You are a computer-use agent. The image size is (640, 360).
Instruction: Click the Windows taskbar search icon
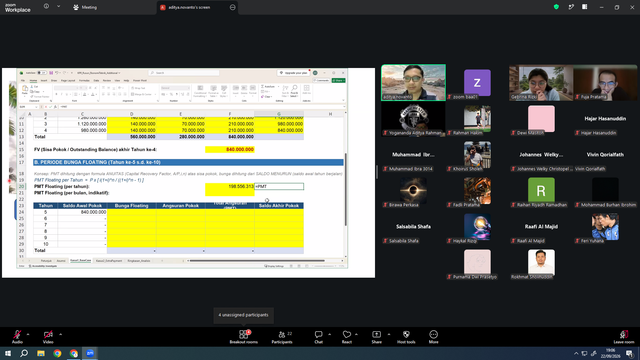(x=24, y=353)
